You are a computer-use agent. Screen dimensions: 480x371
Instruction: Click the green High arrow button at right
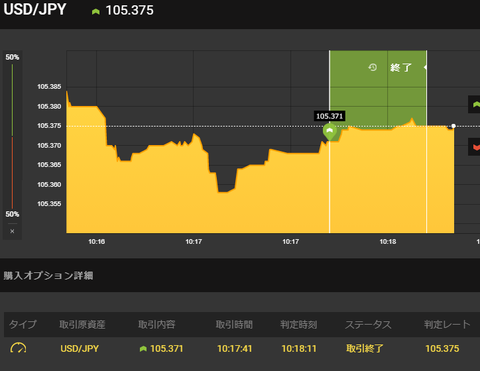click(x=474, y=104)
